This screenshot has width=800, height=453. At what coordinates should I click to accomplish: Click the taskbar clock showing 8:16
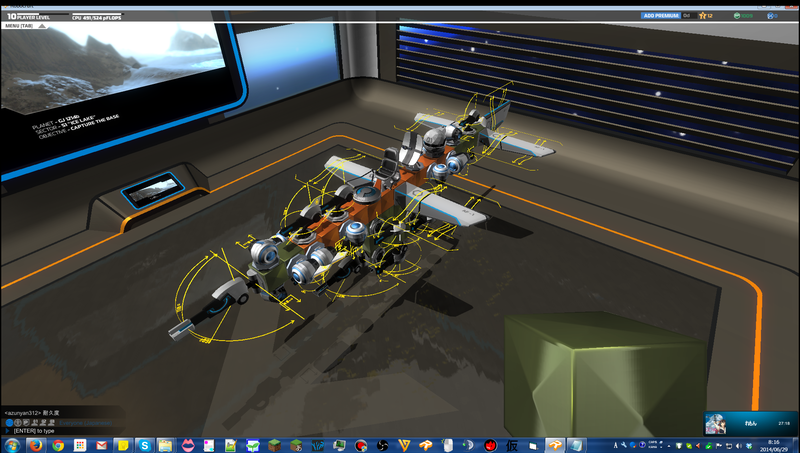point(773,445)
